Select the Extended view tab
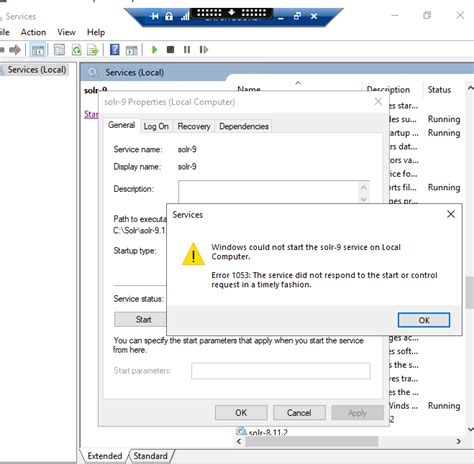Image resolution: width=474 pixels, height=464 pixels. (x=105, y=456)
